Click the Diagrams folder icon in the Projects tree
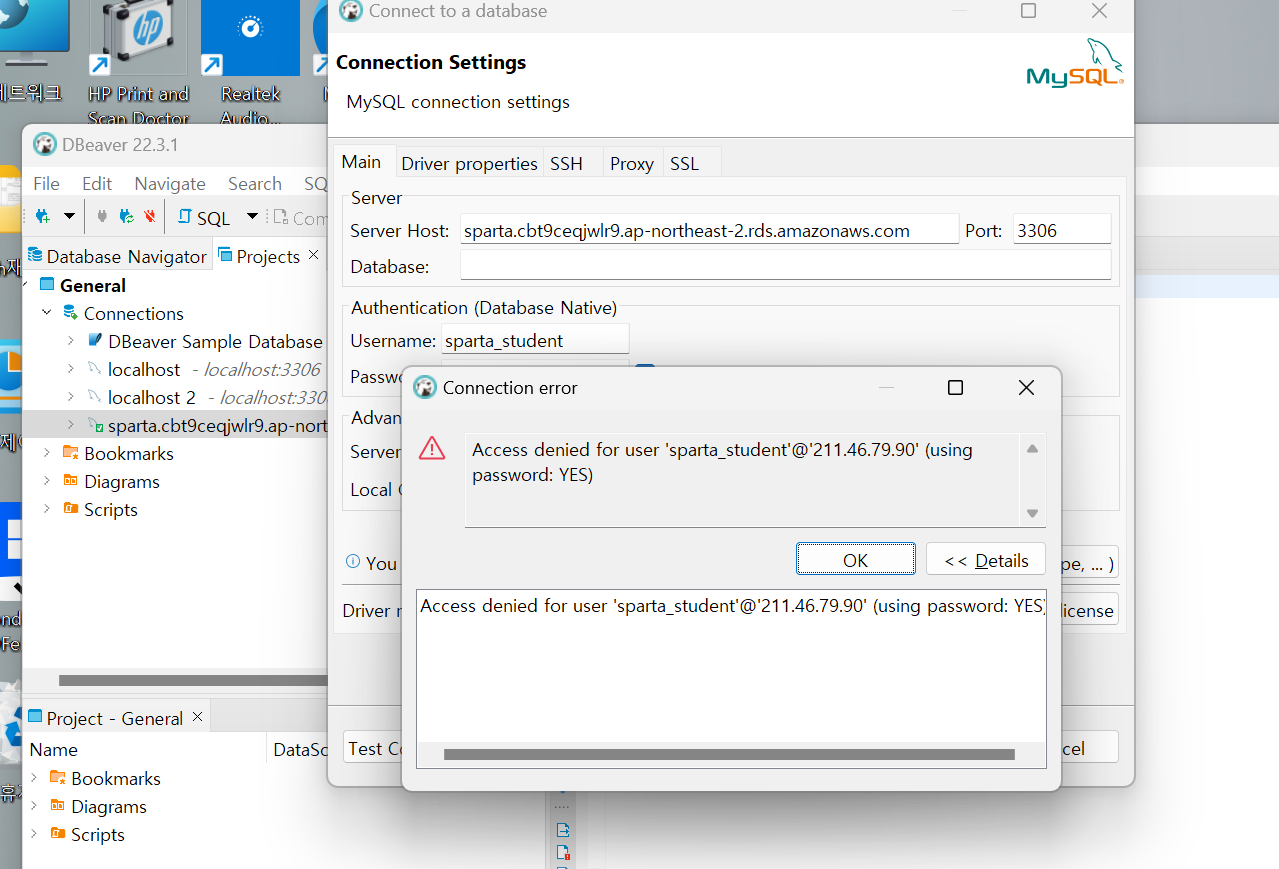 tap(70, 481)
